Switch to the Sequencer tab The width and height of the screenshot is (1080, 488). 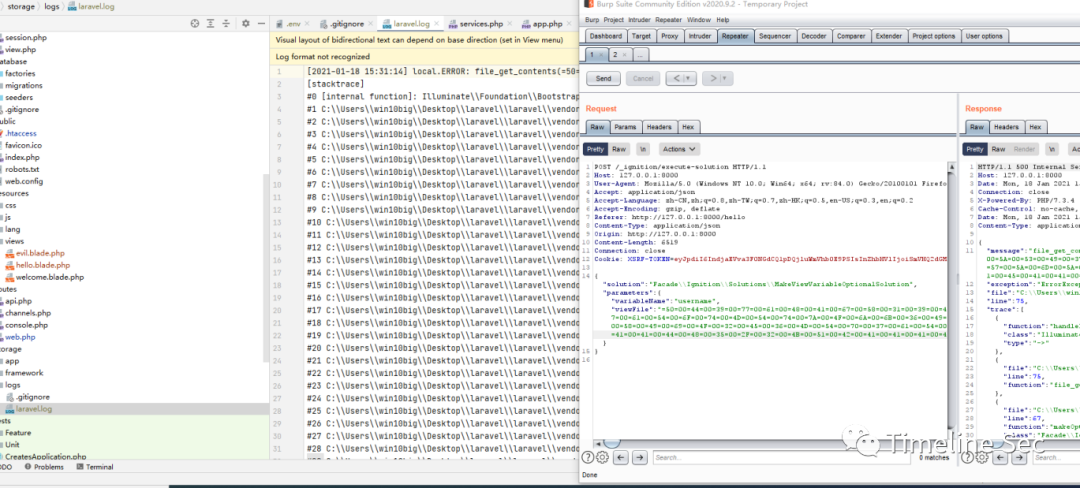click(775, 36)
